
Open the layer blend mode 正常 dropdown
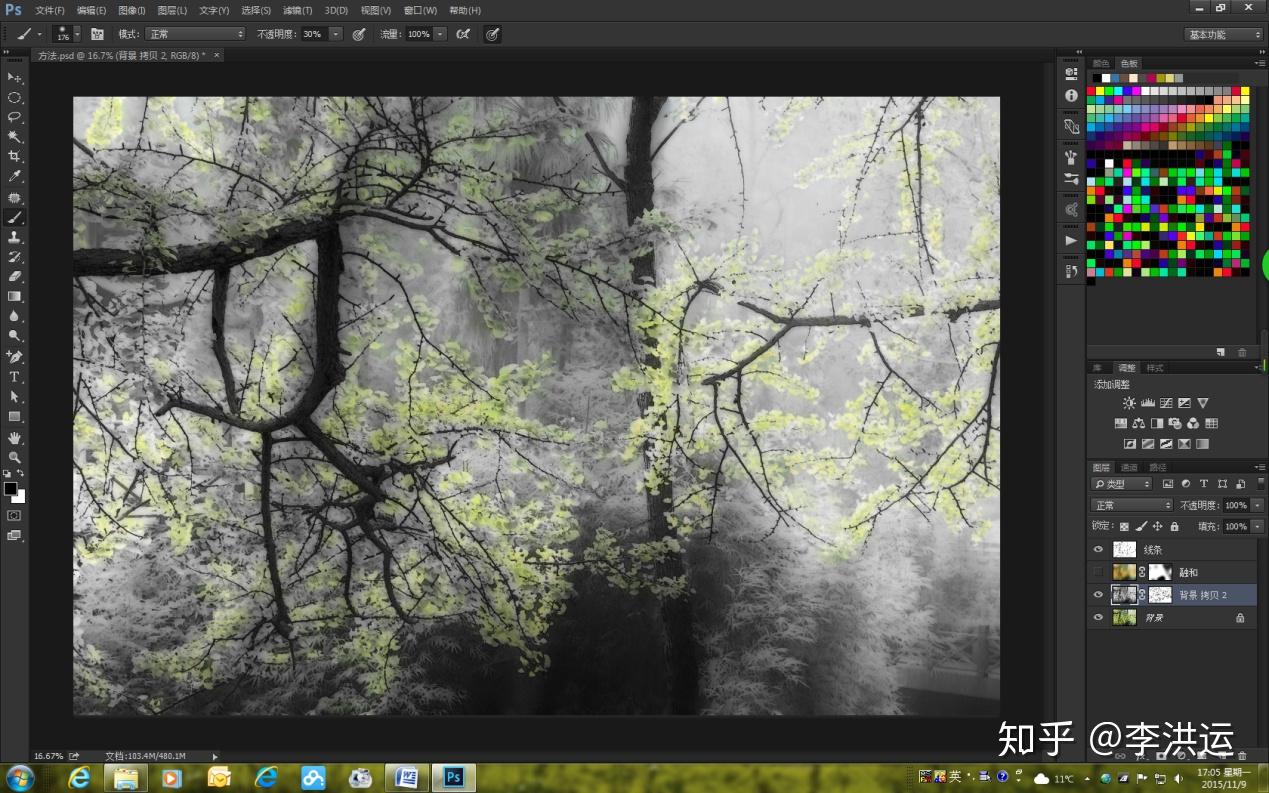(1131, 505)
